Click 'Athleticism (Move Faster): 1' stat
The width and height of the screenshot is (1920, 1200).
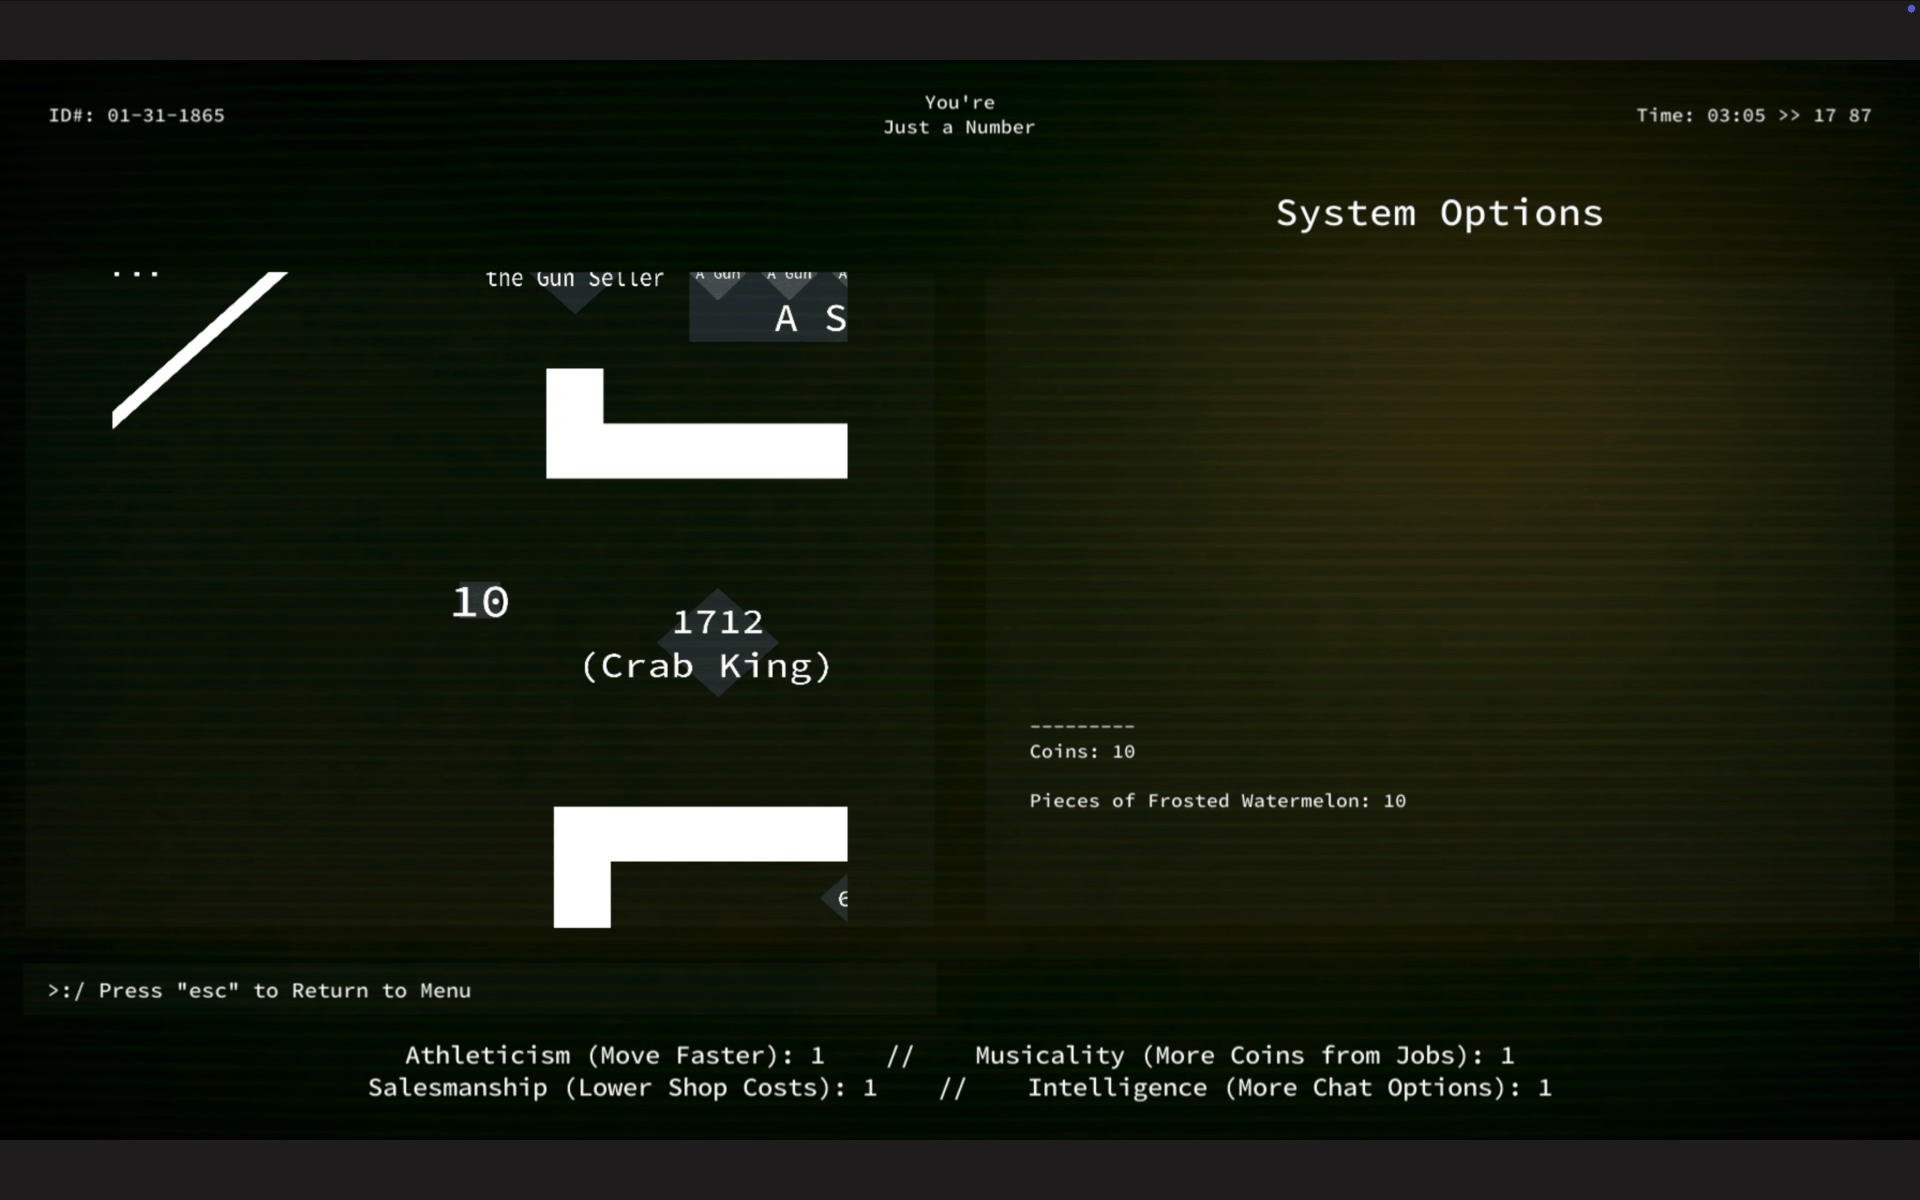614,1055
